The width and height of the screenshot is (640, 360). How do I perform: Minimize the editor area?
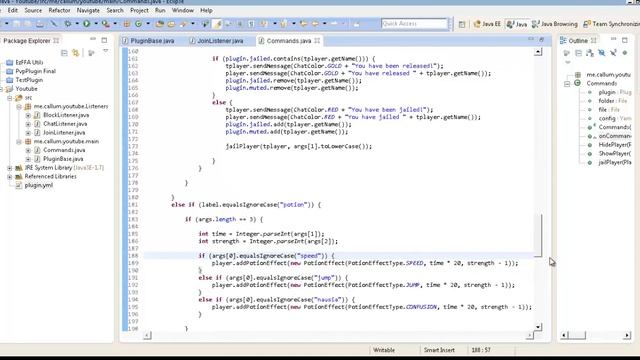[531, 39]
